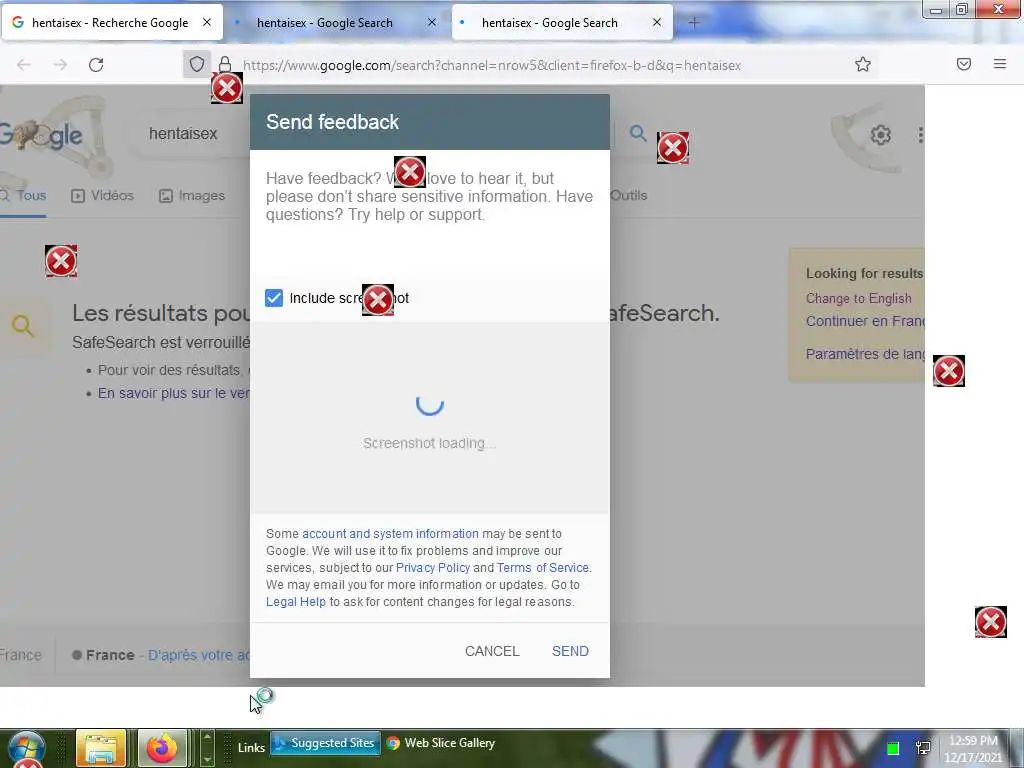1024x768 pixels.
Task: Close the third Google Search tab
Action: (x=657, y=22)
